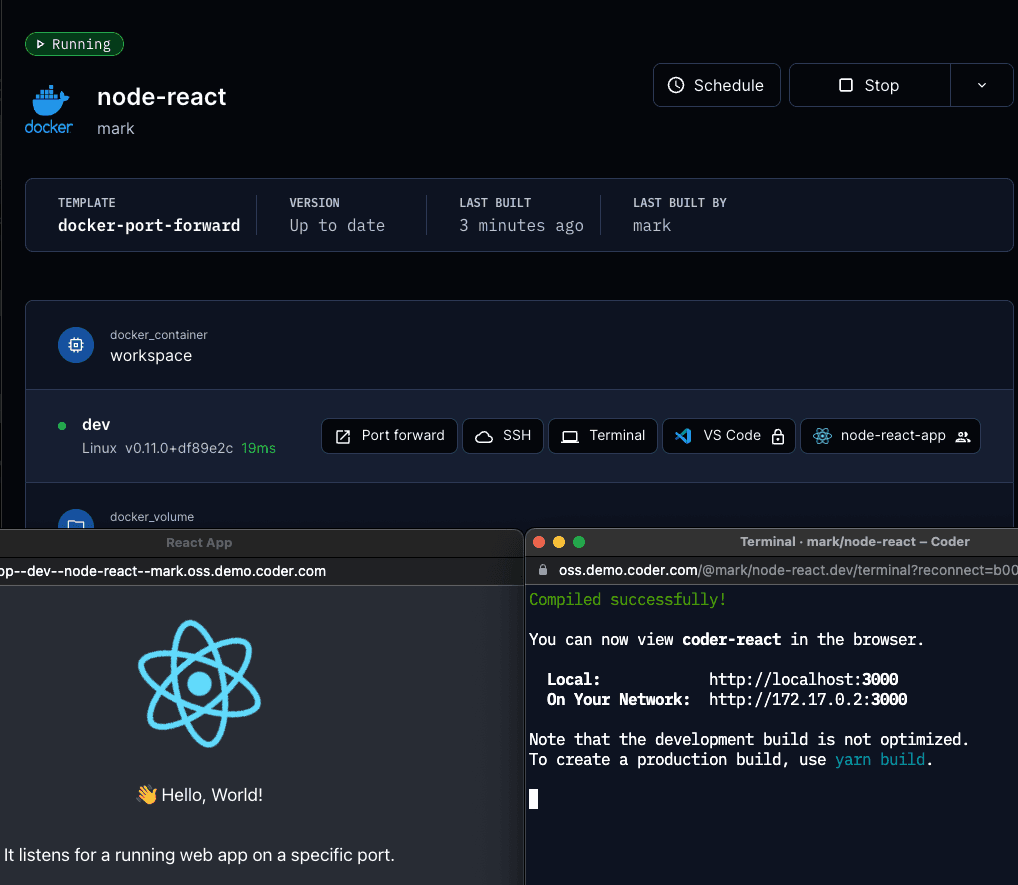Viewport: 1018px width, 885px height.
Task: Click the padlock icon in terminal address bar
Action: [543, 570]
